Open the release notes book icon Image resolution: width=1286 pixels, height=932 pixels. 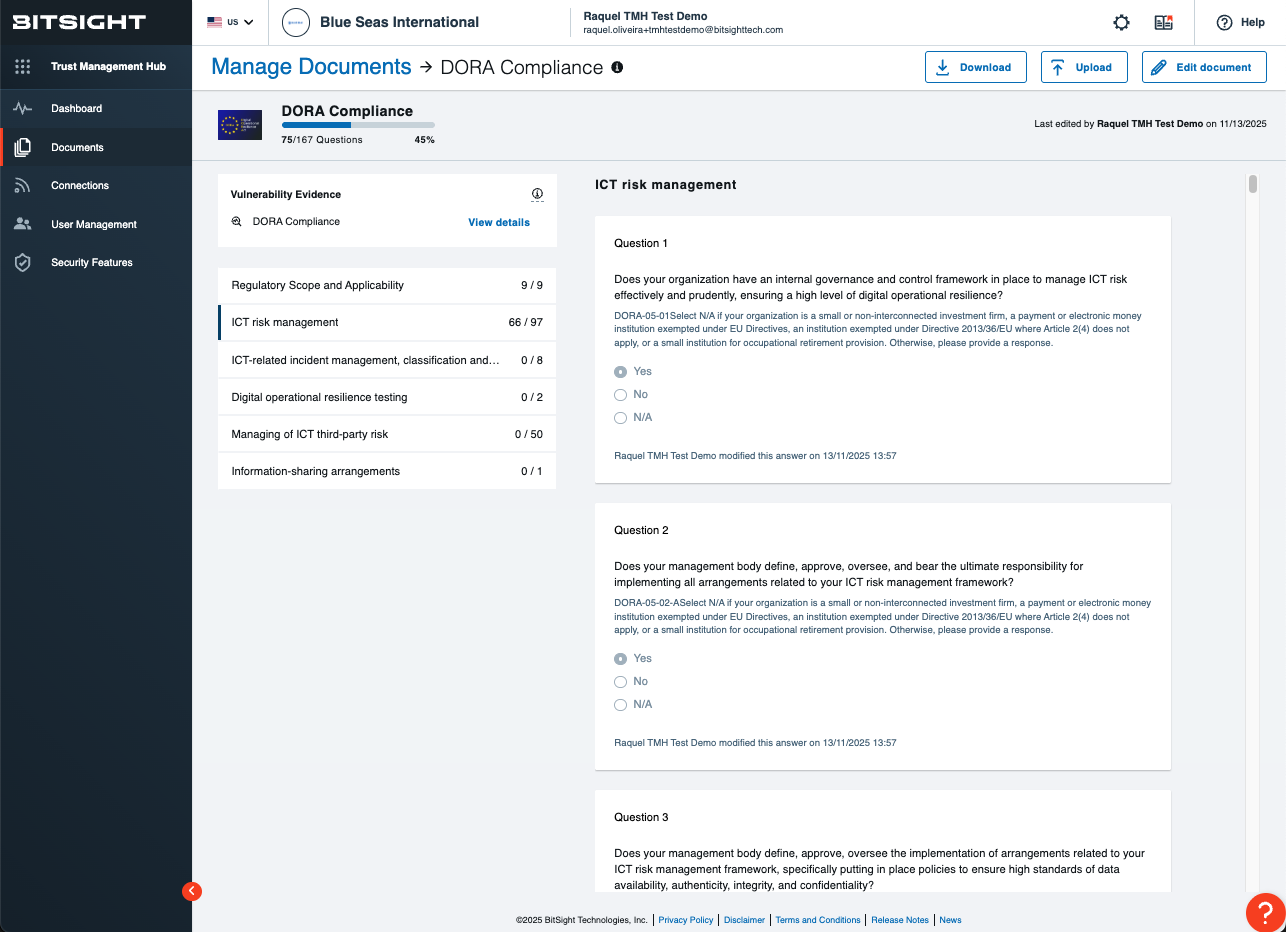tap(1163, 21)
